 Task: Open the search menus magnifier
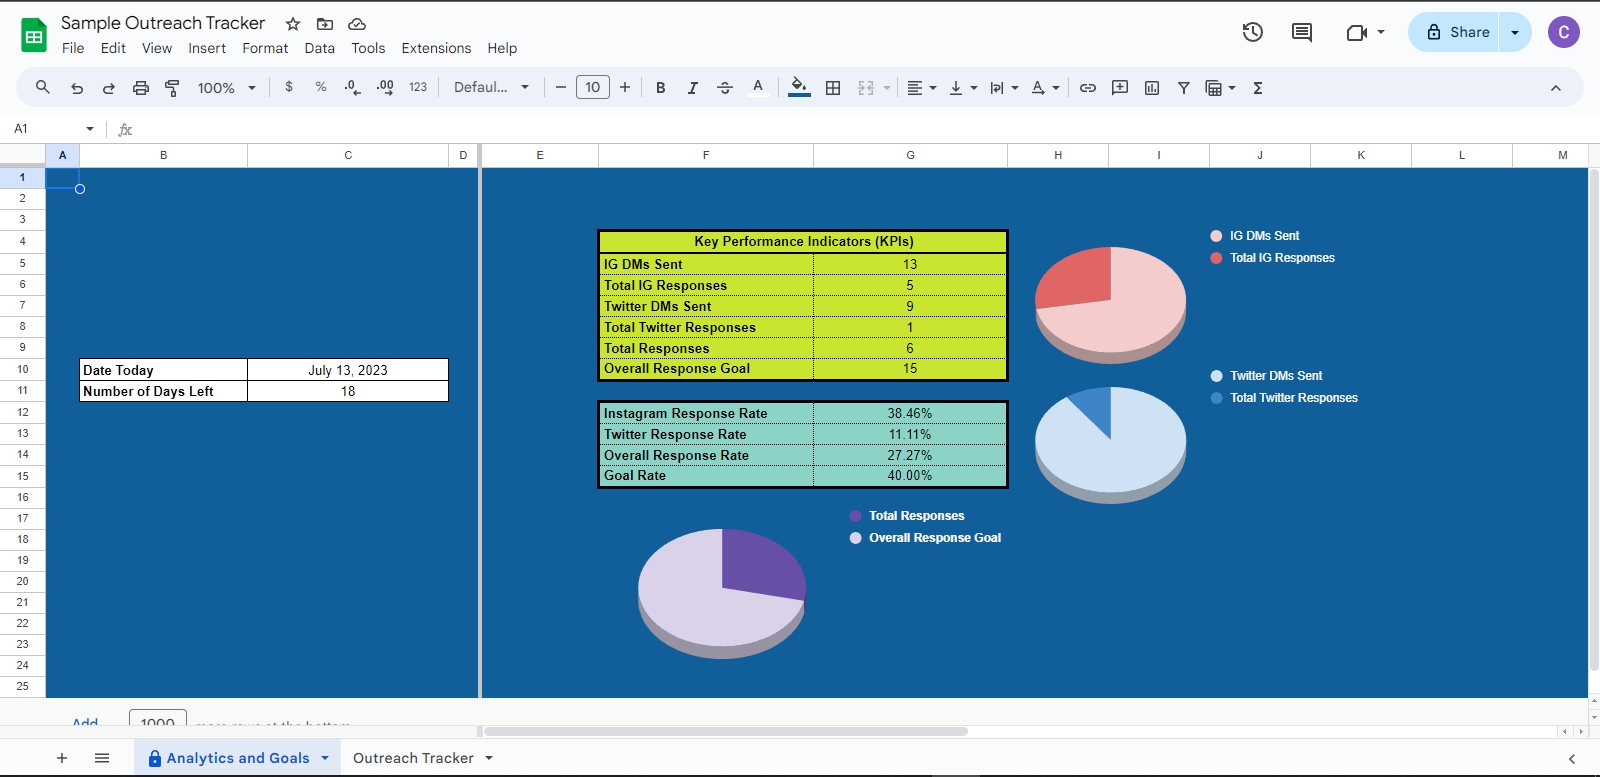(43, 88)
